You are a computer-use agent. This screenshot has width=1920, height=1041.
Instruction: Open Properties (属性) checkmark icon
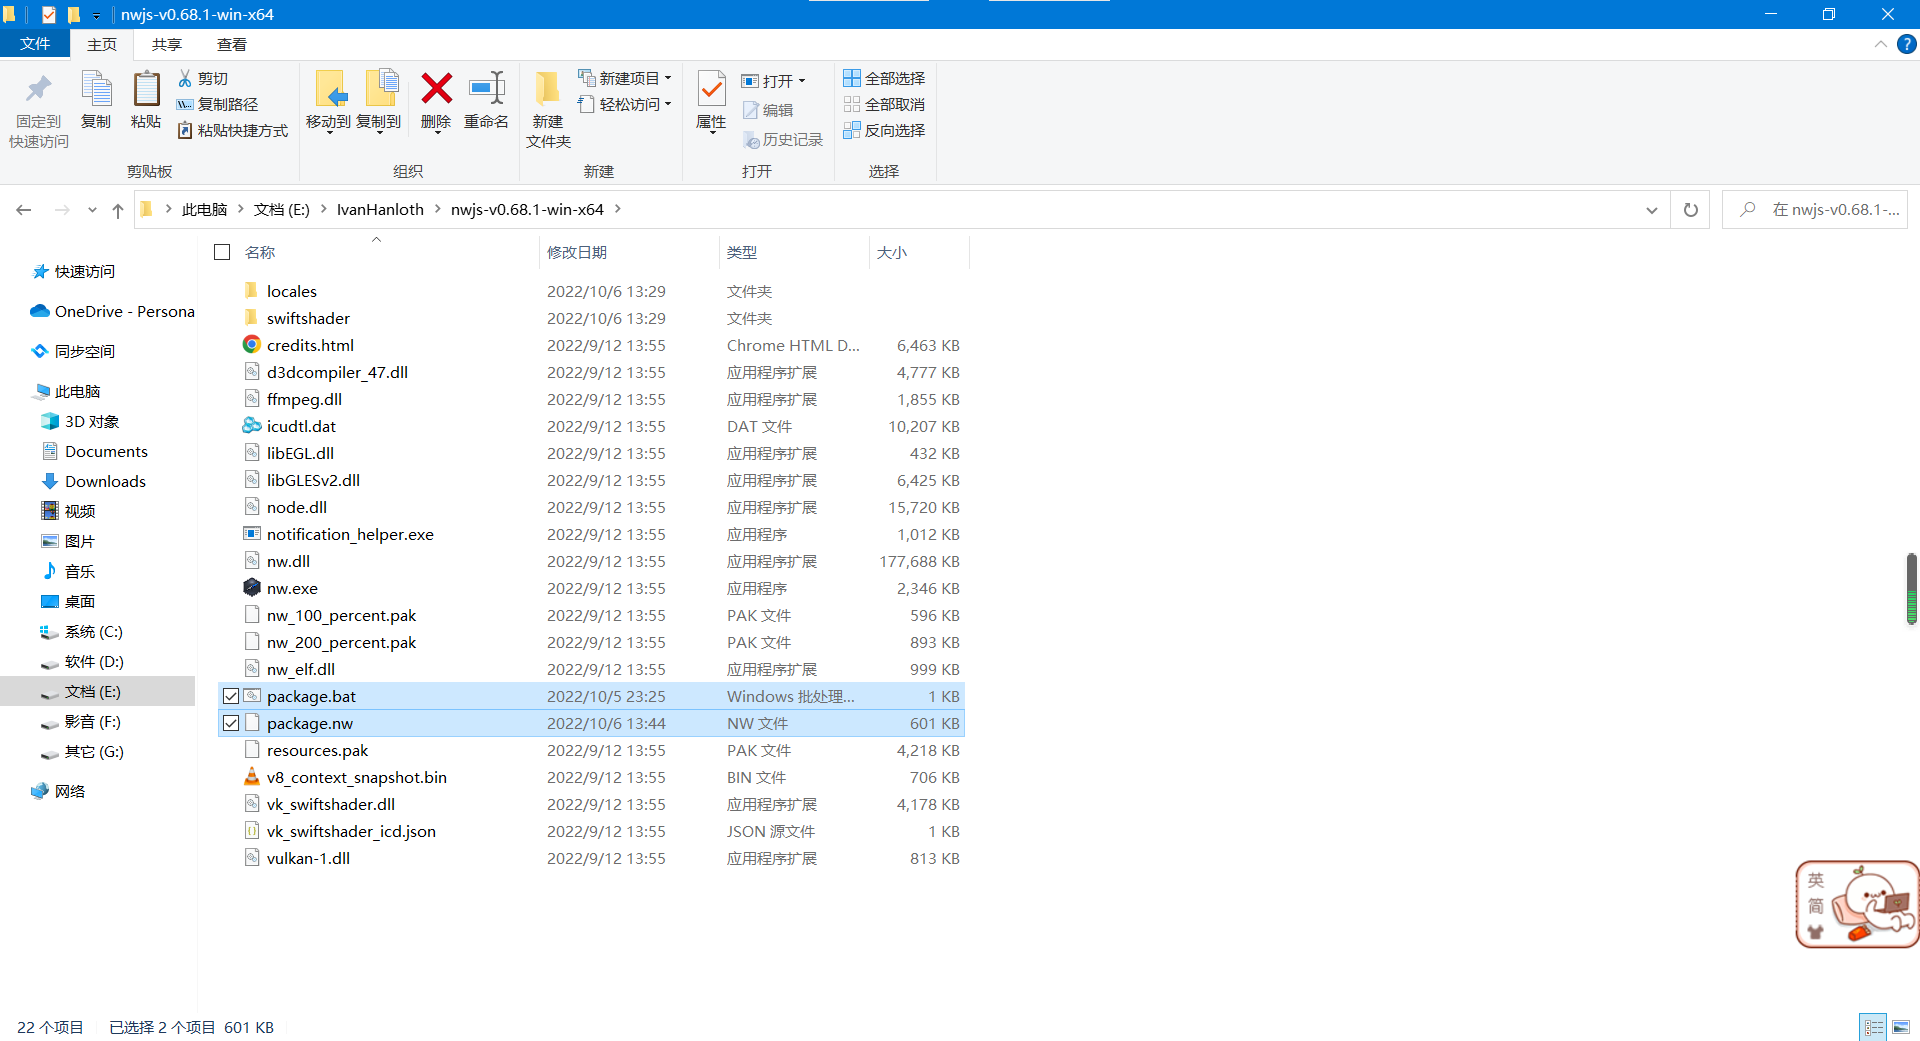[711, 90]
